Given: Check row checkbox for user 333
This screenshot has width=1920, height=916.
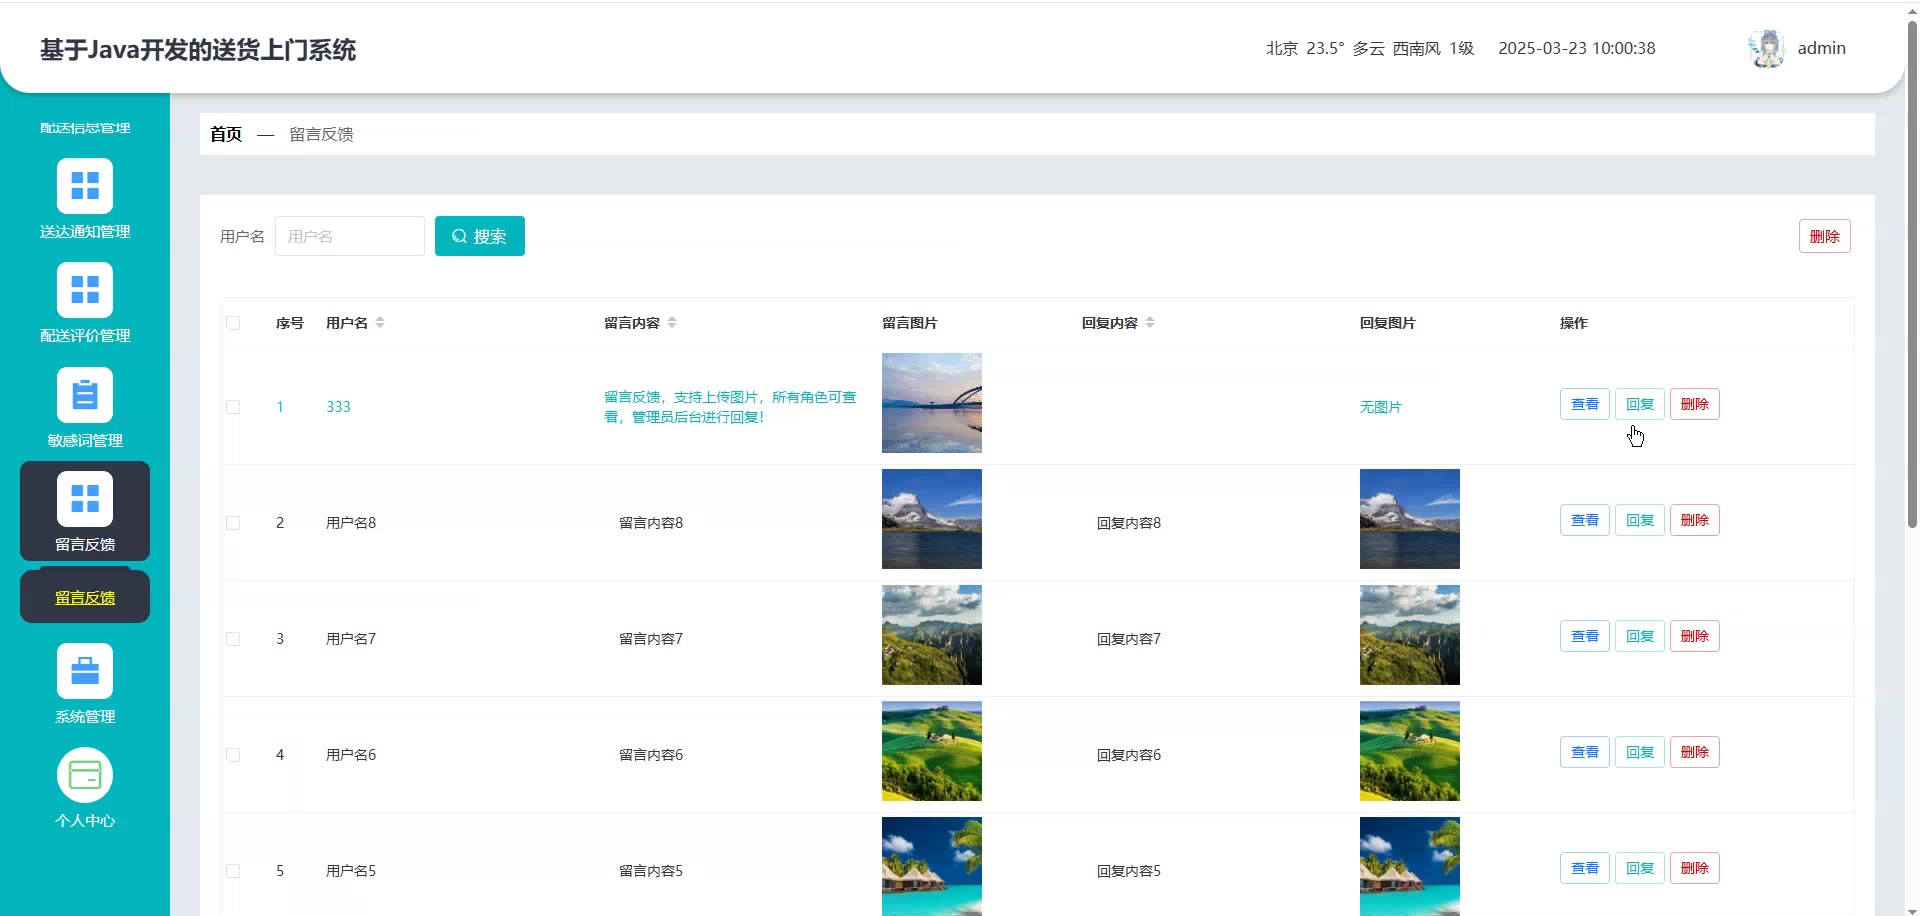Looking at the screenshot, I should click(x=233, y=407).
